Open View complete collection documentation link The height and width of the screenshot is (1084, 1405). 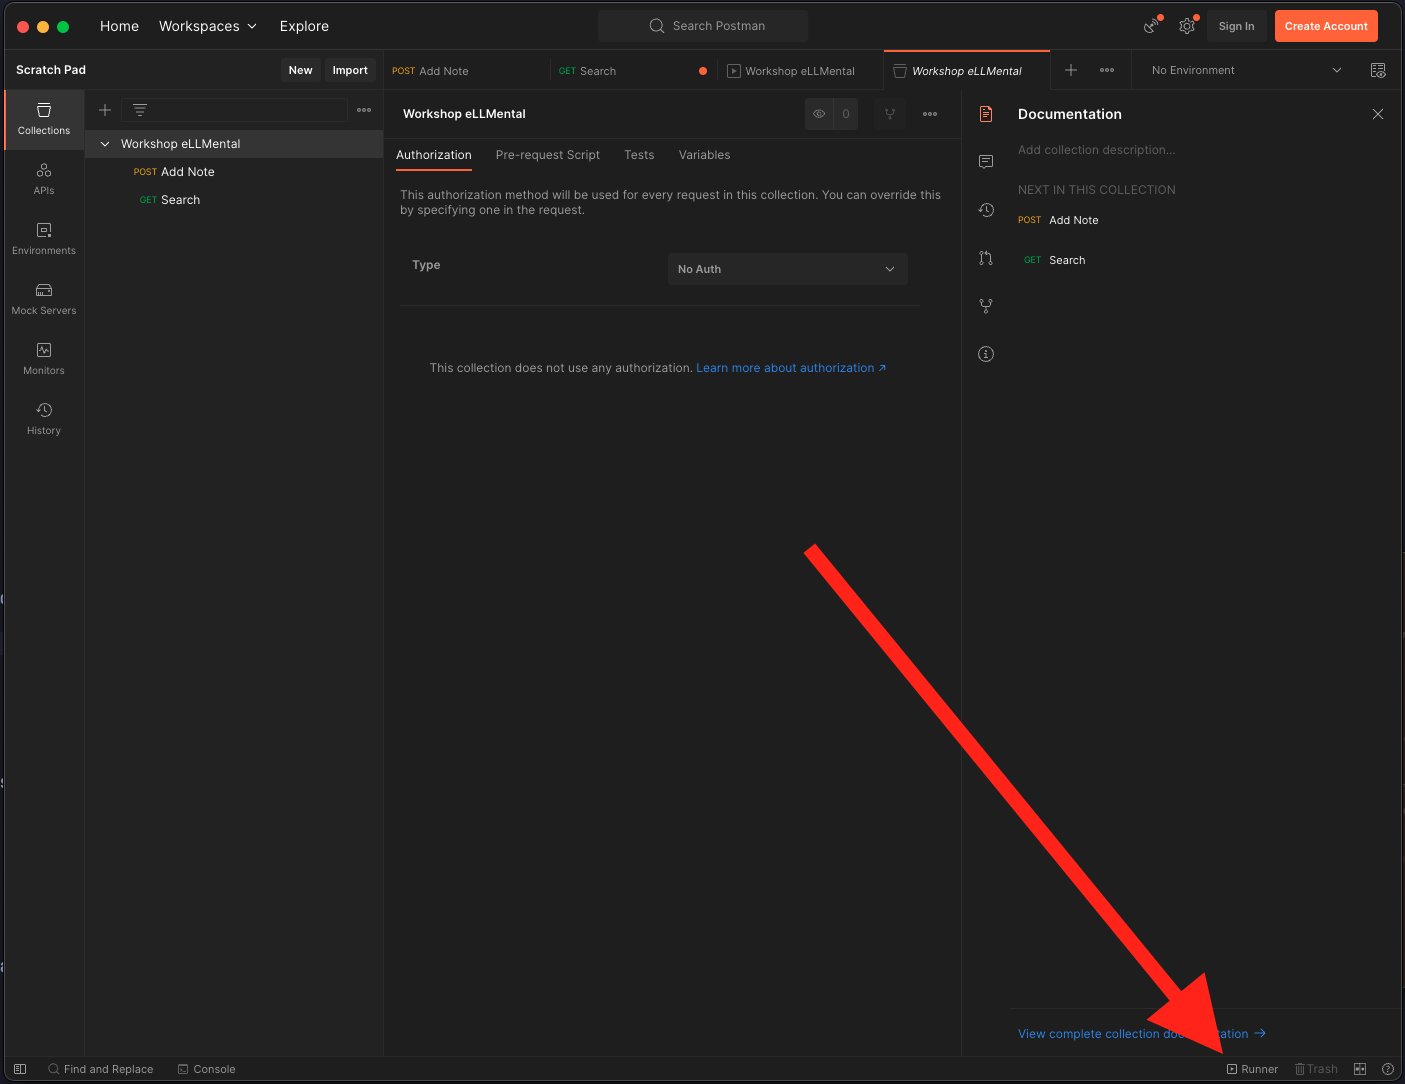coord(1142,1034)
